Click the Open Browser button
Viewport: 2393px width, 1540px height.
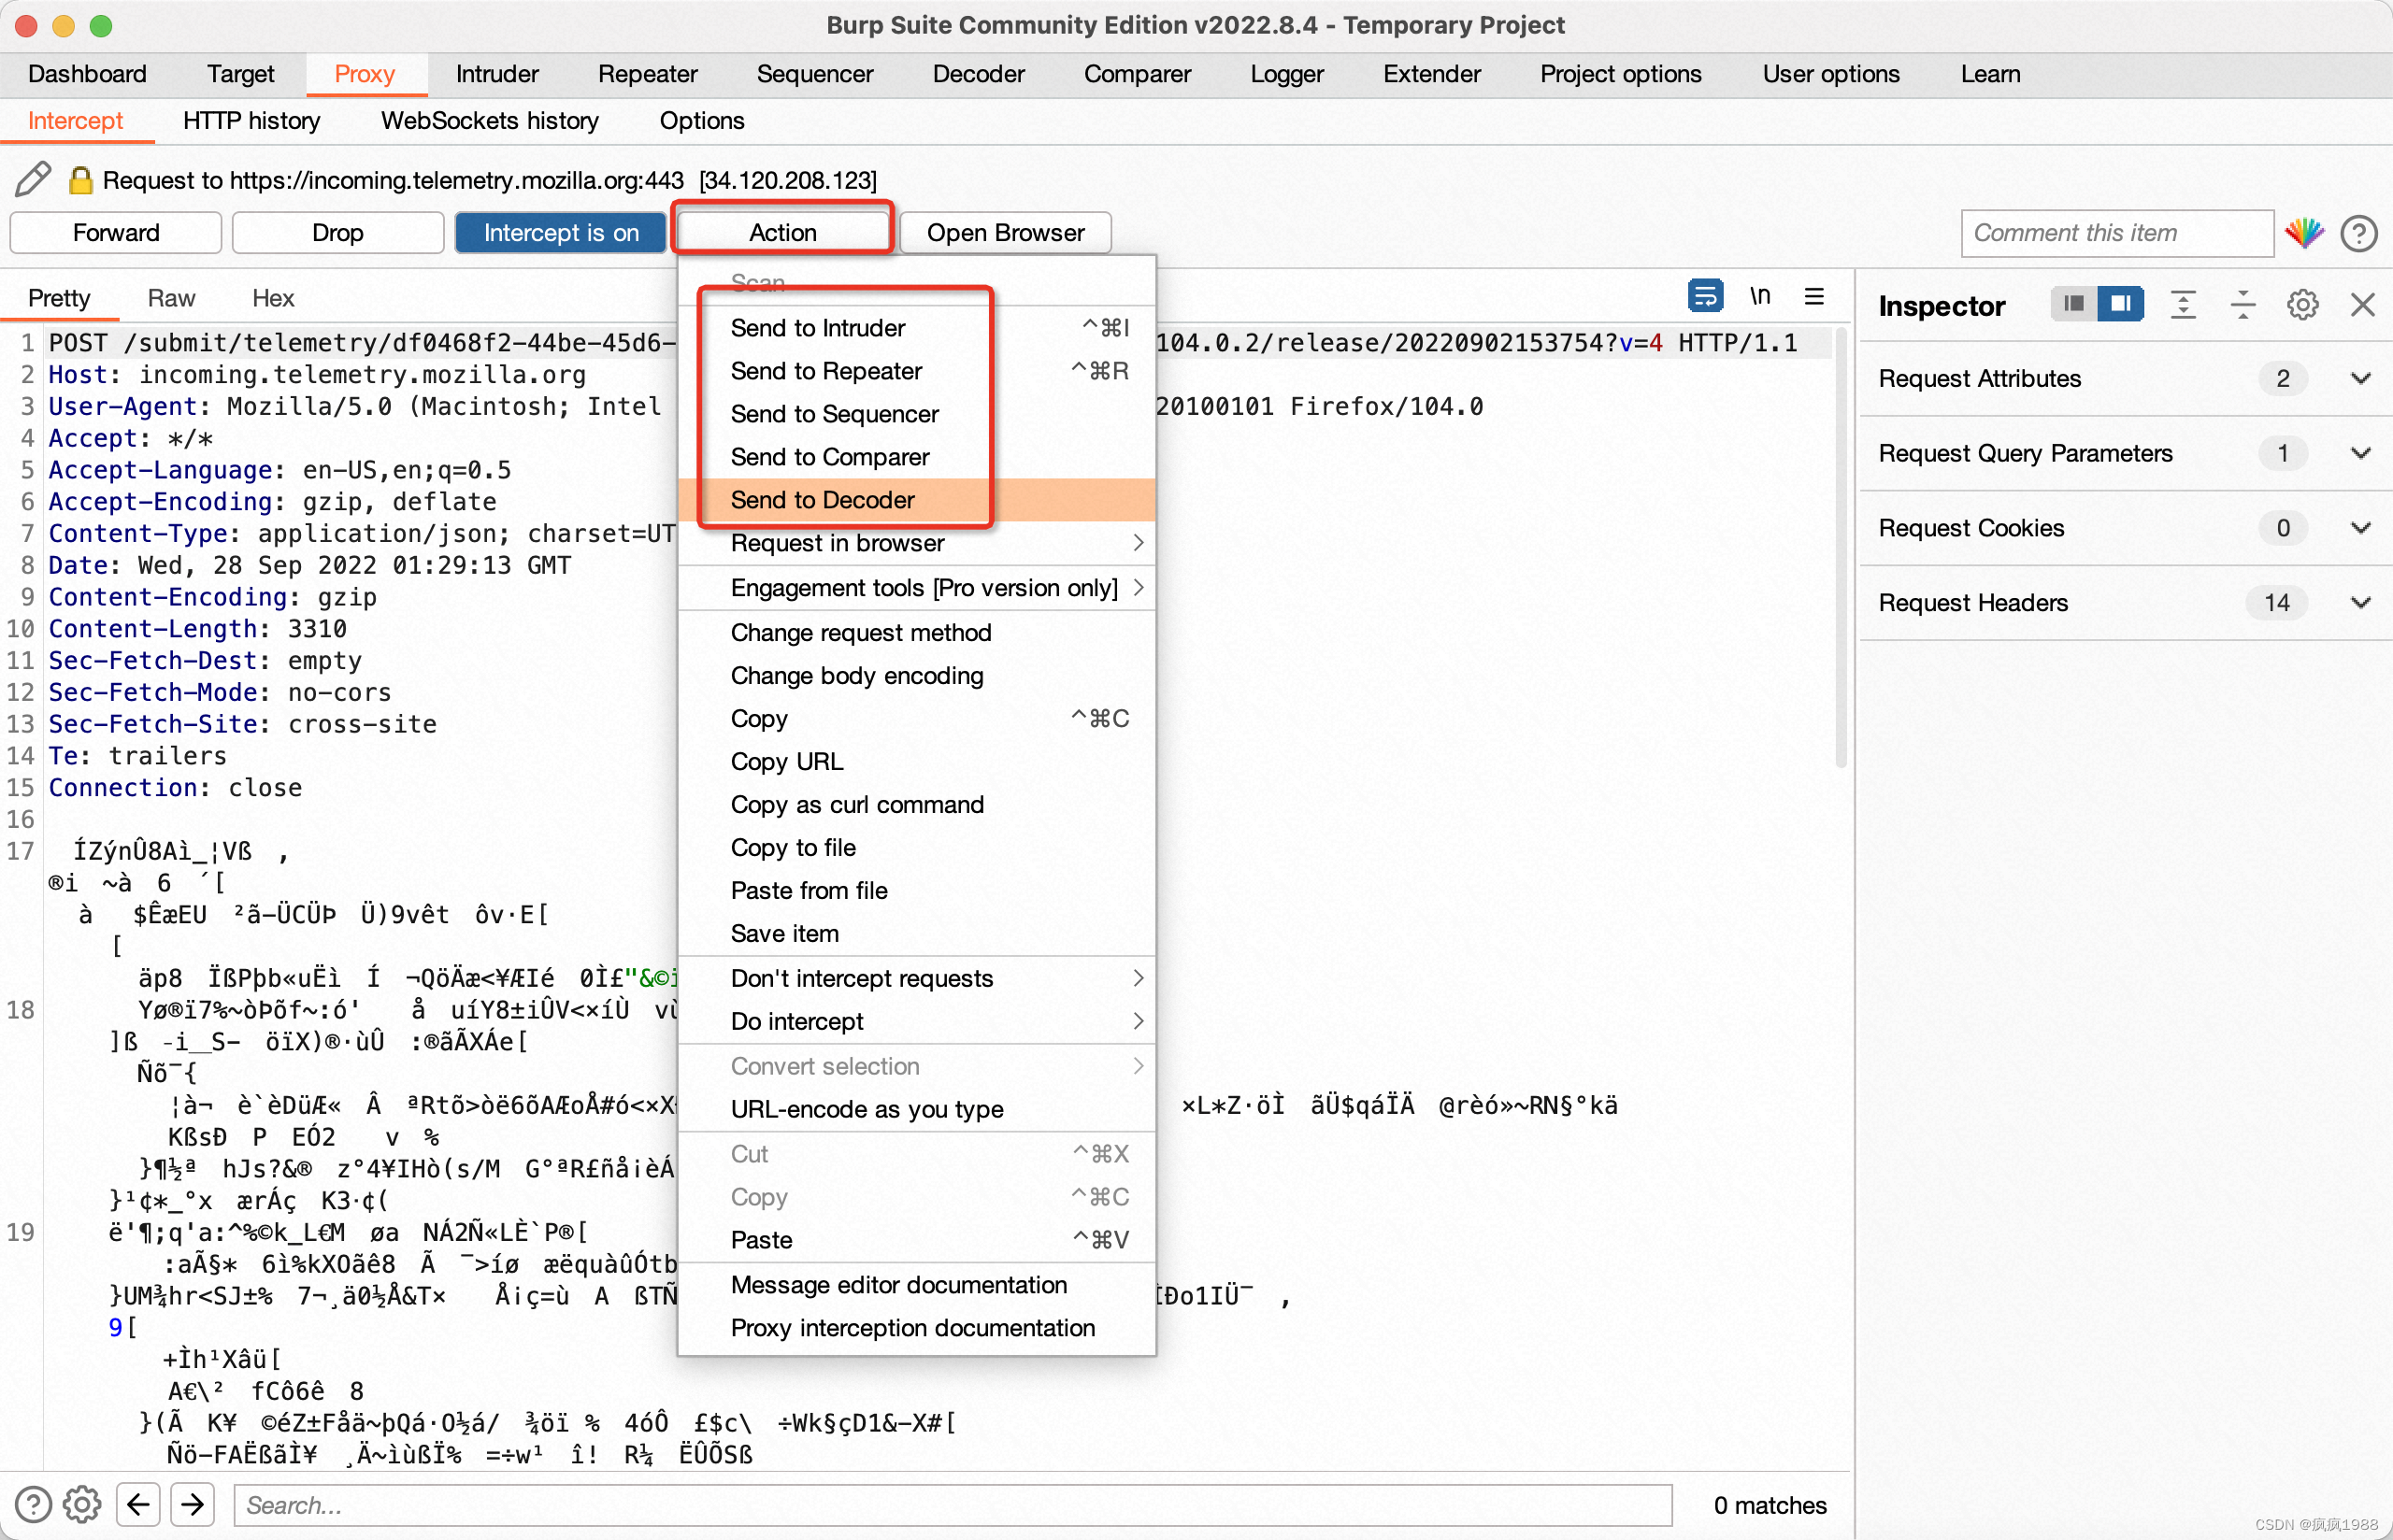coord(1003,230)
